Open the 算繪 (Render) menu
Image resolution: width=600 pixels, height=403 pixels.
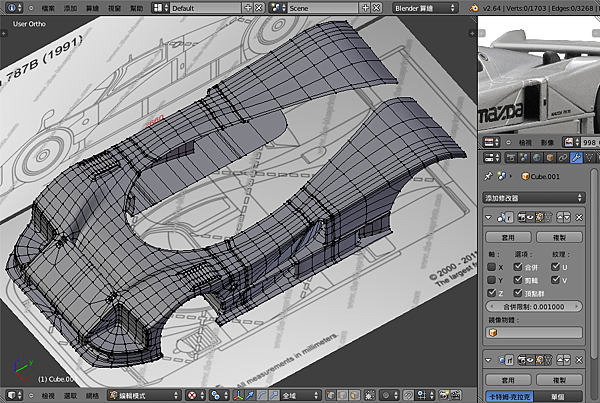92,8
